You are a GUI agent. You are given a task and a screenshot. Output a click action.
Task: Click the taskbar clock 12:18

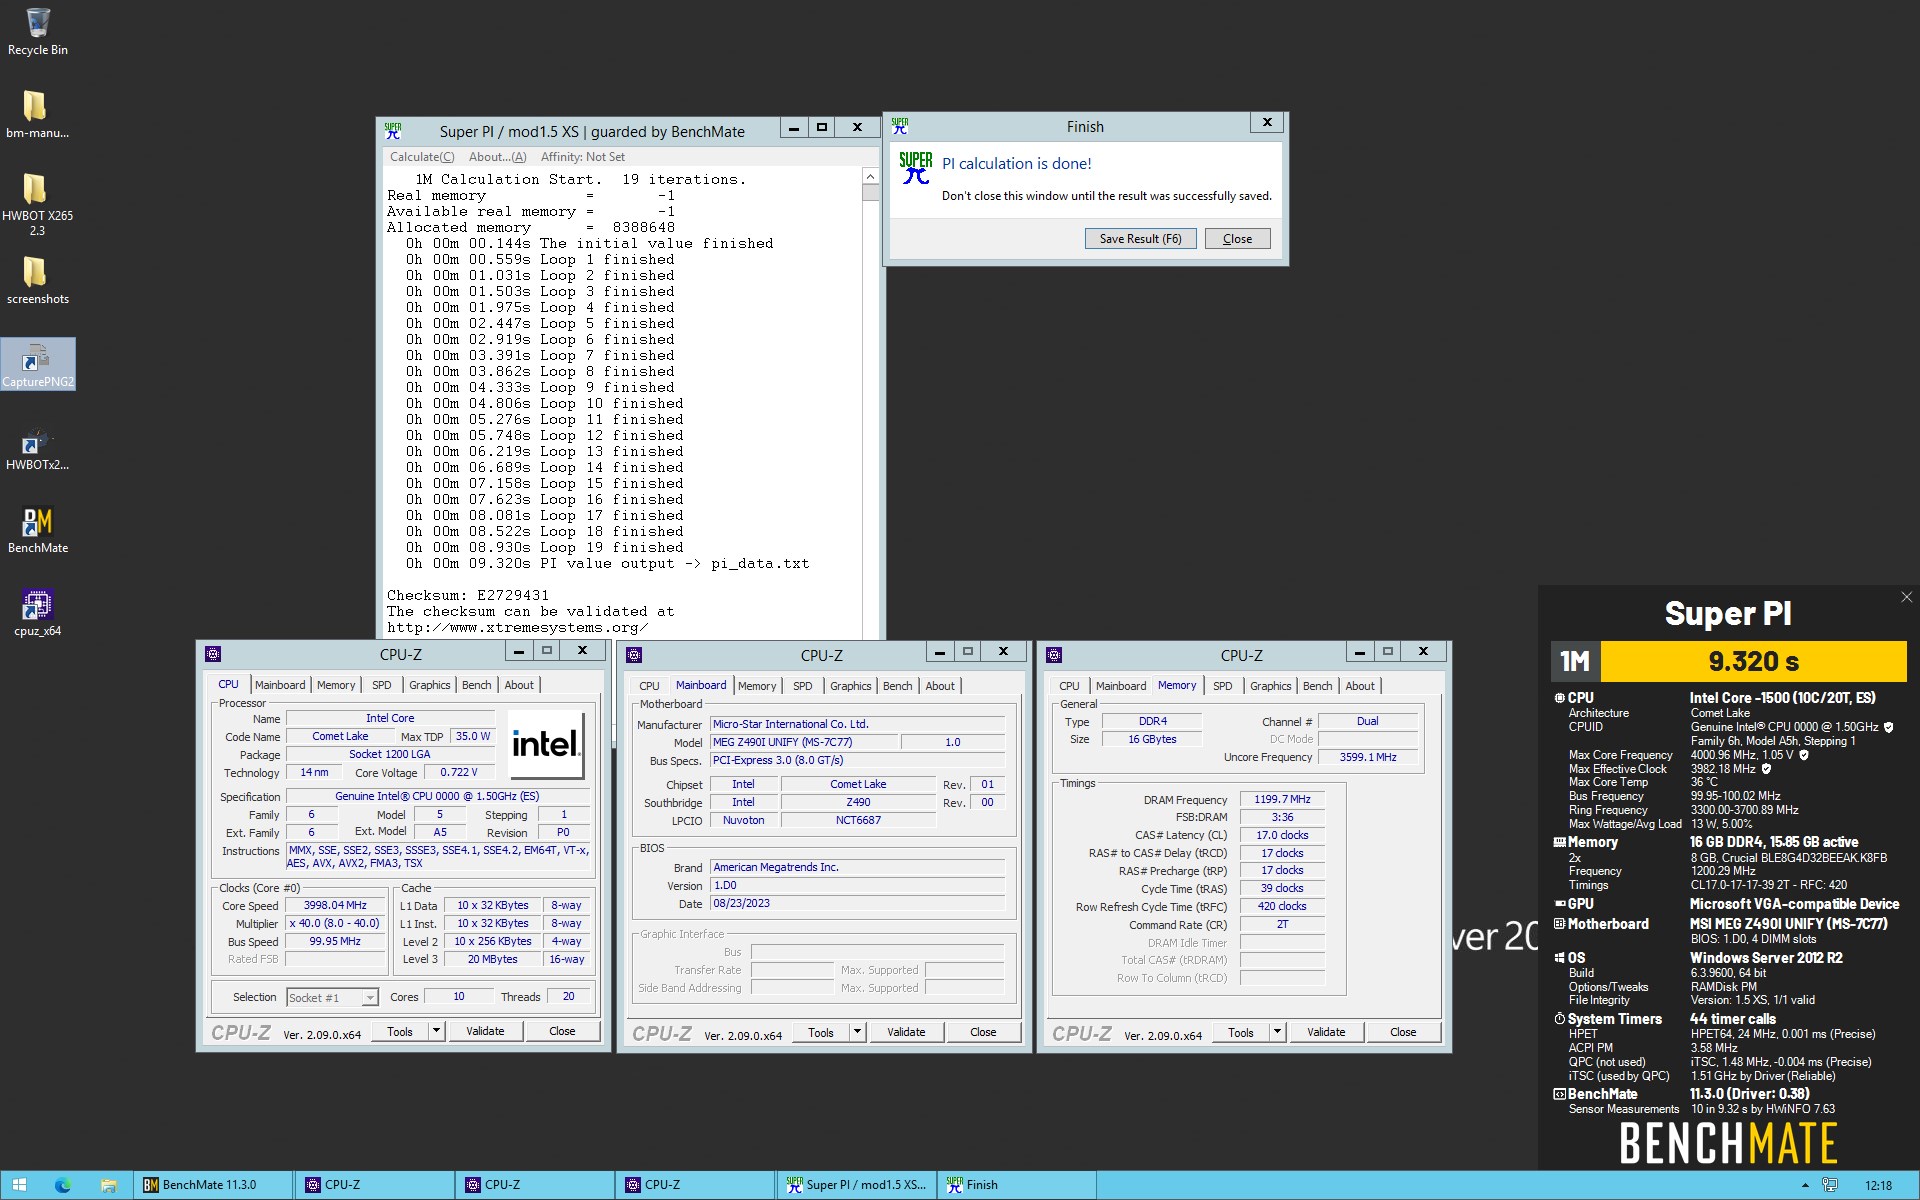point(1878,1185)
